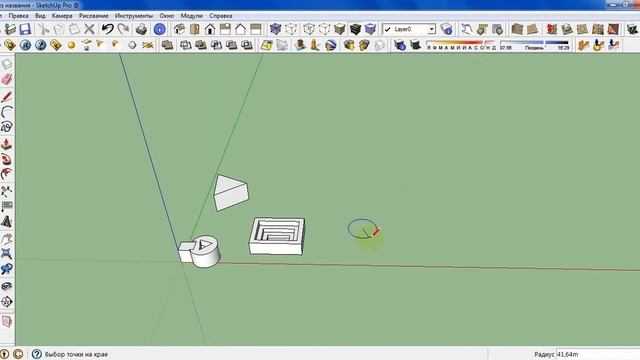Click the triangular prism in viewport
640x360 pixels.
click(231, 193)
